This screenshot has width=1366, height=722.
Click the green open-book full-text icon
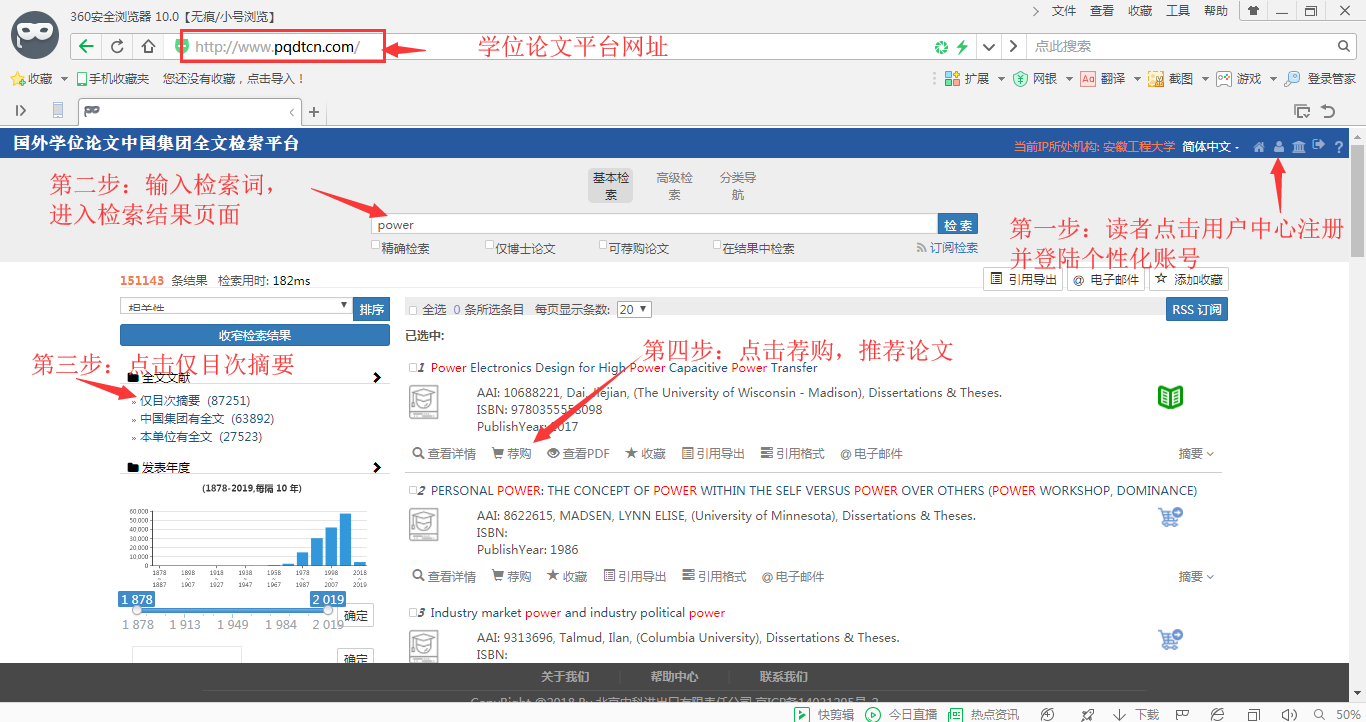tap(1169, 397)
